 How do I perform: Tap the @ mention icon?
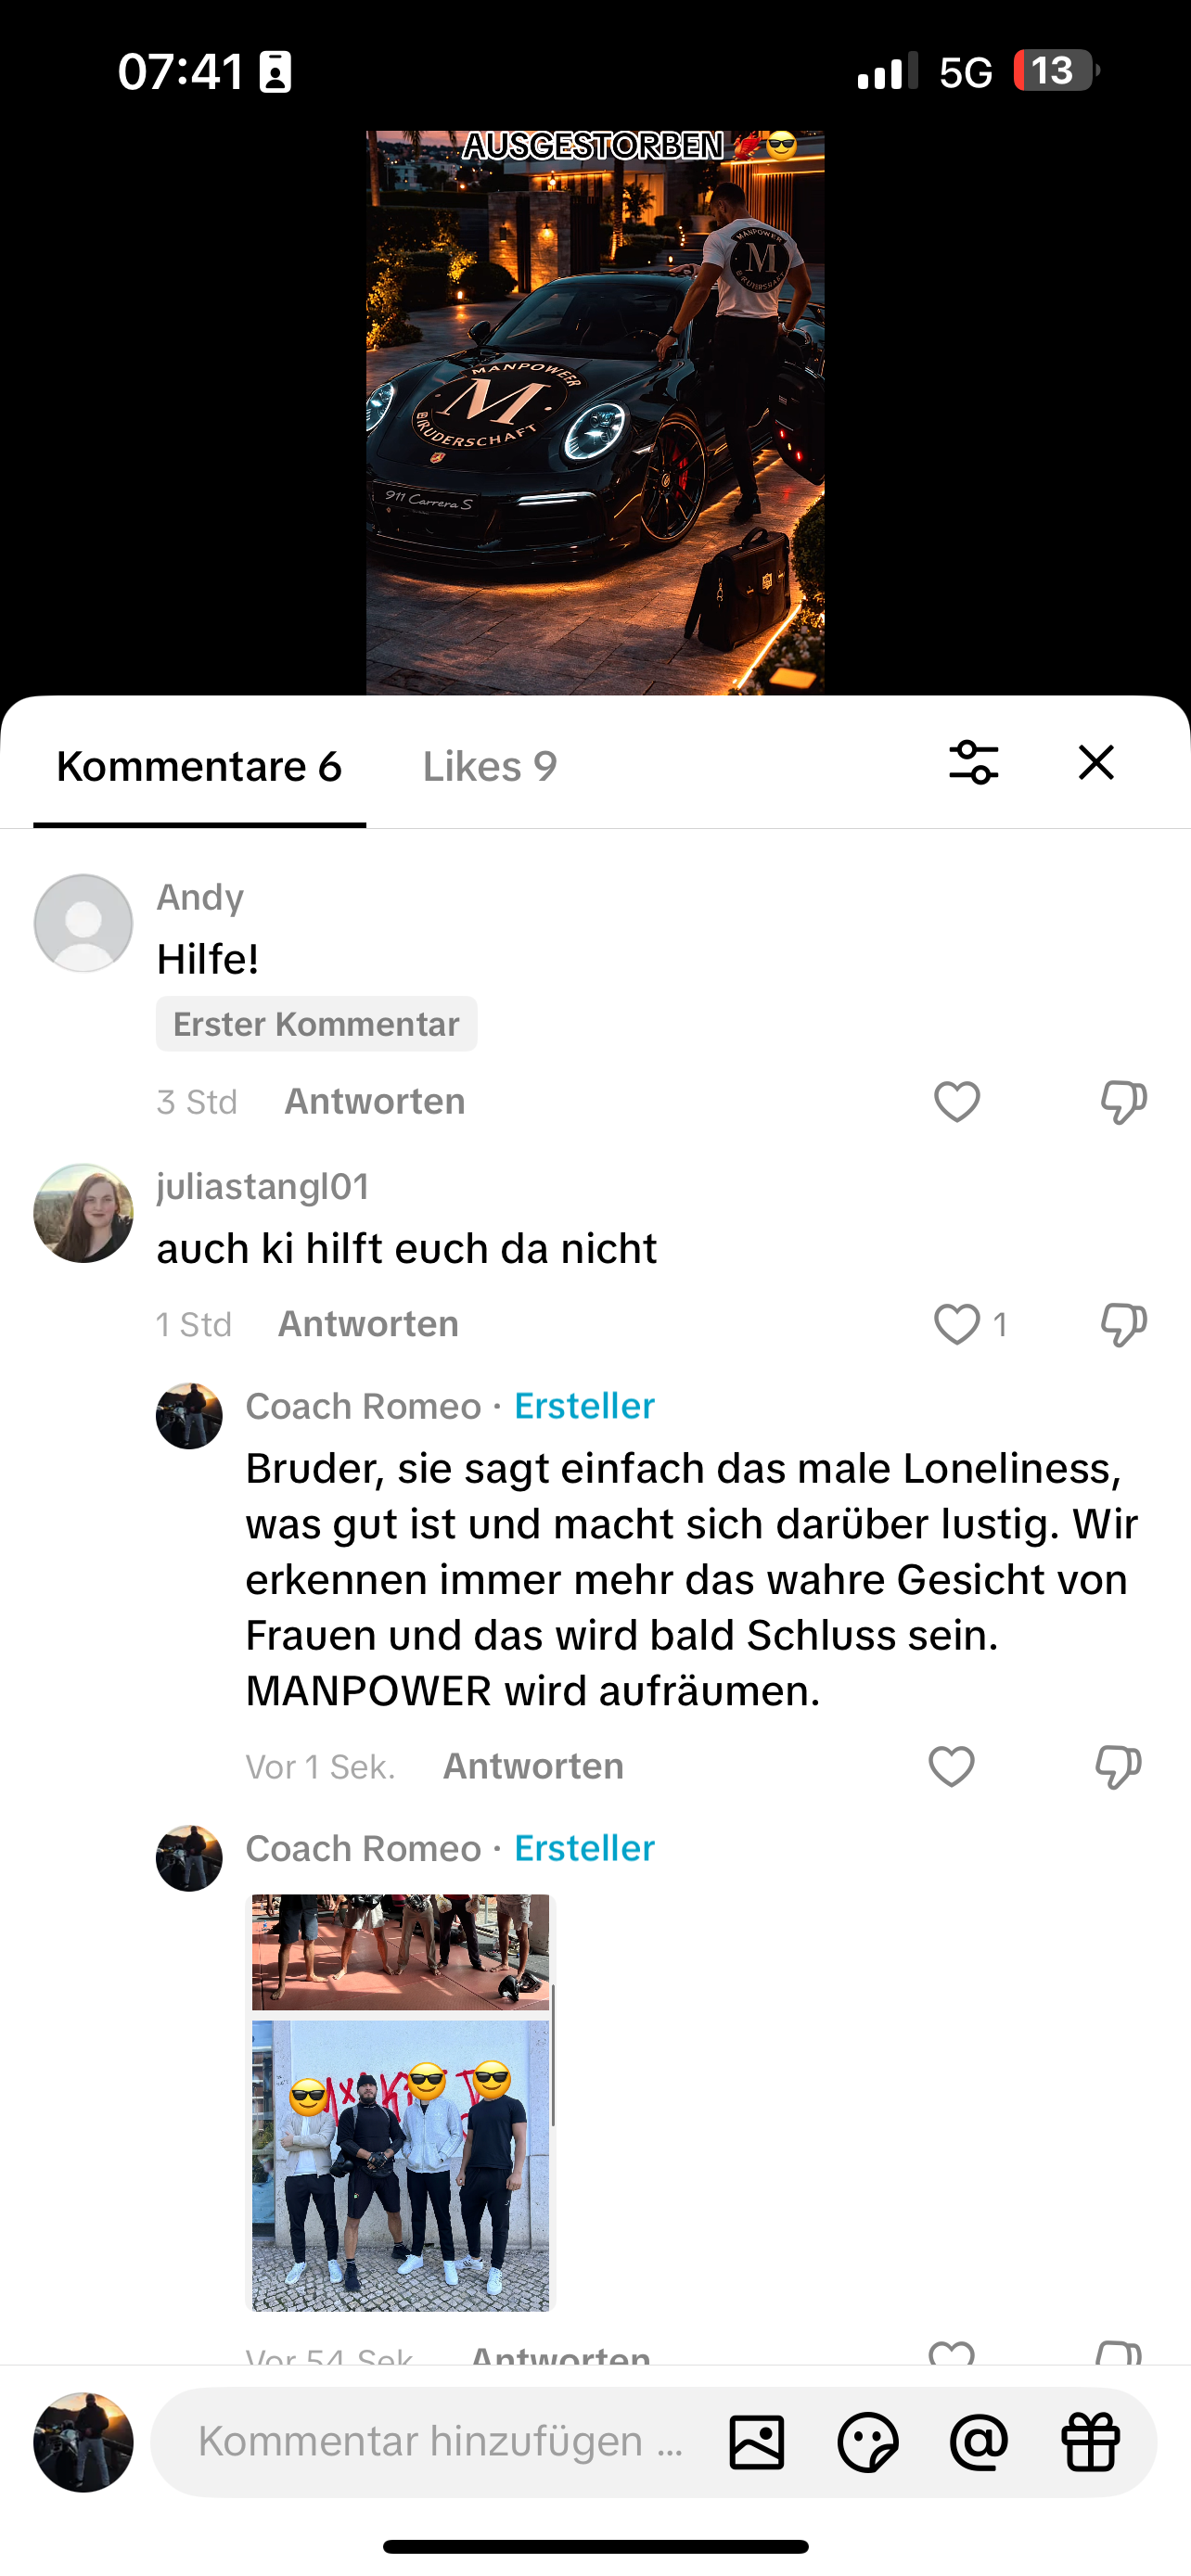coord(978,2442)
